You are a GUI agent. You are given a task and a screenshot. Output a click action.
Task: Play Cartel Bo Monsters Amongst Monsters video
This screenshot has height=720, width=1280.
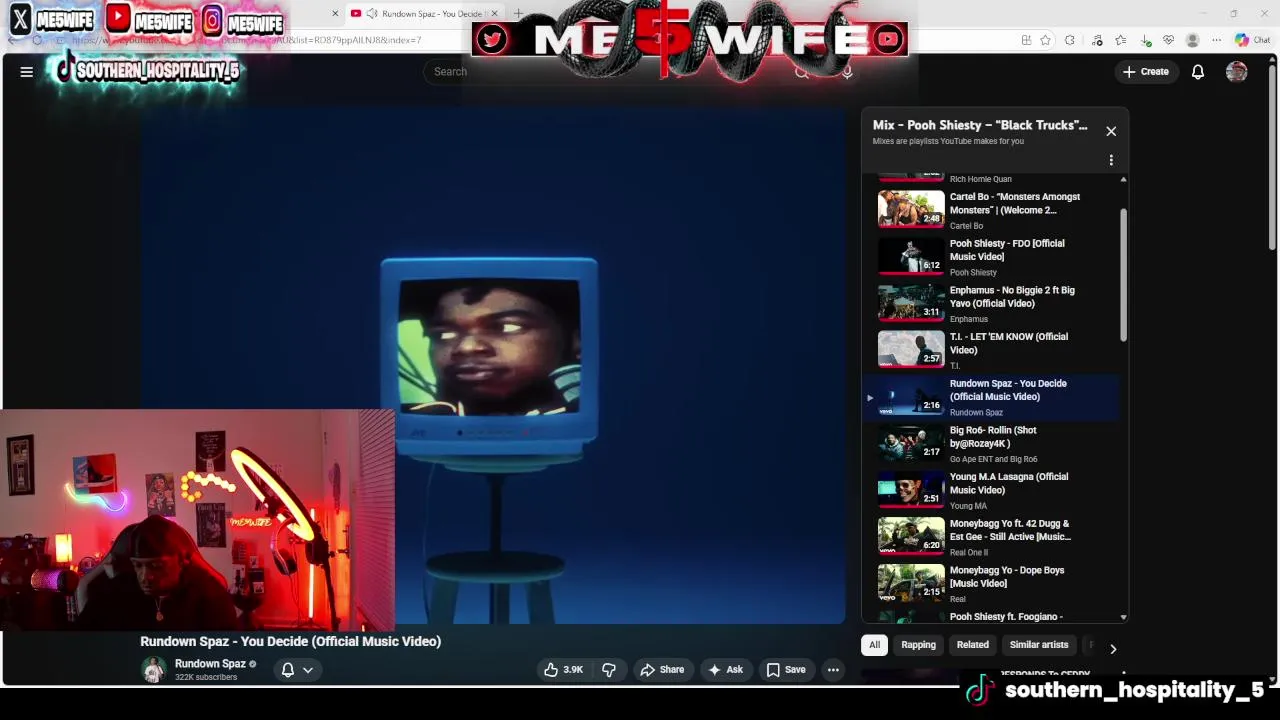(990, 210)
